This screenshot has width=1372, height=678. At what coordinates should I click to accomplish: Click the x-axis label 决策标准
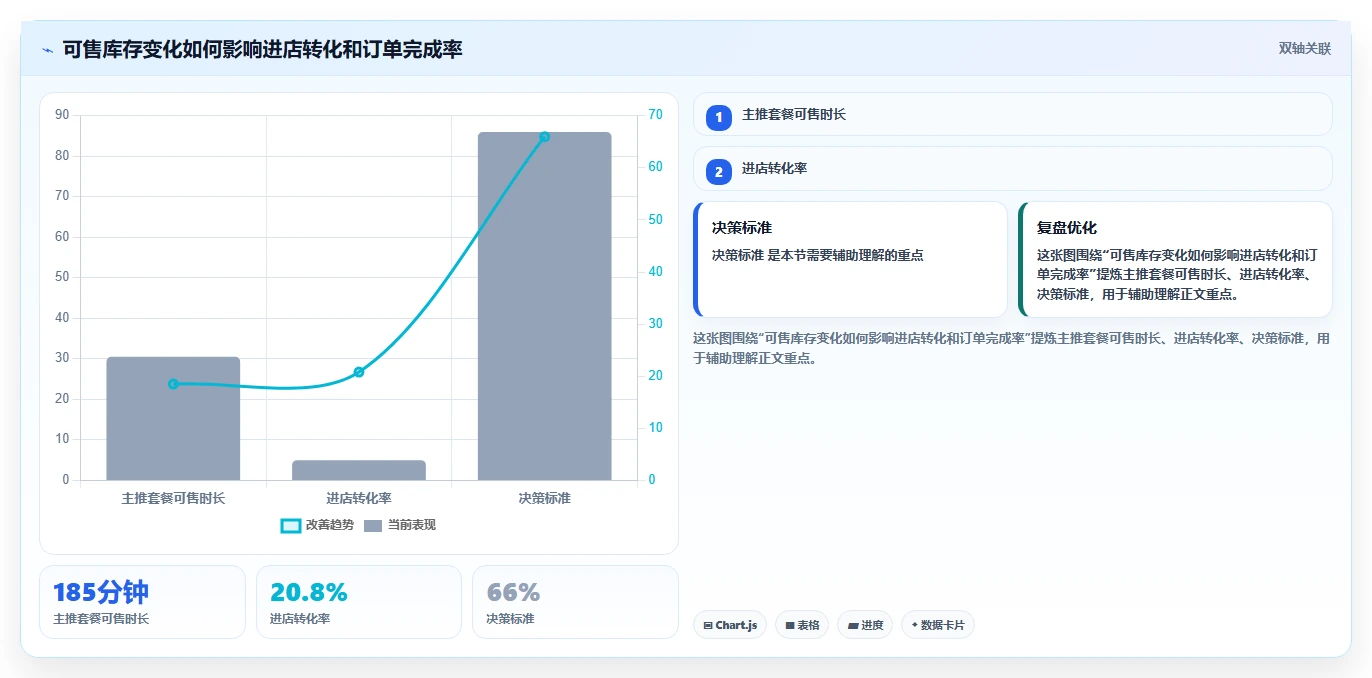[x=544, y=498]
